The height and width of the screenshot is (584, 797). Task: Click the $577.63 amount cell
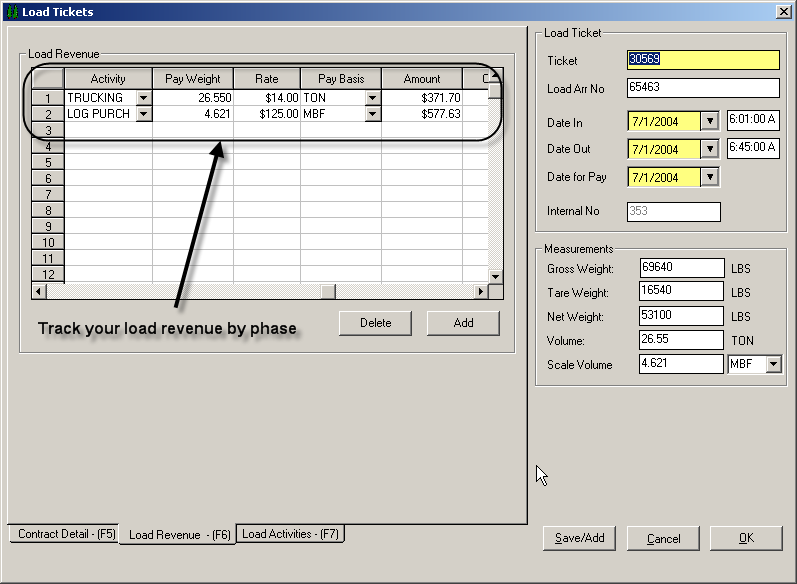point(422,114)
